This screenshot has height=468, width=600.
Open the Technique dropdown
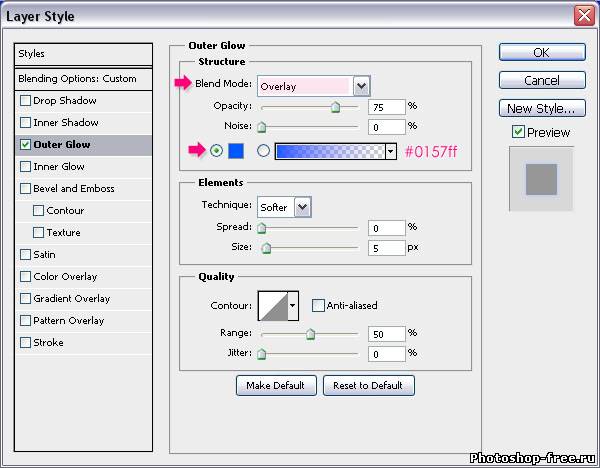pos(302,207)
